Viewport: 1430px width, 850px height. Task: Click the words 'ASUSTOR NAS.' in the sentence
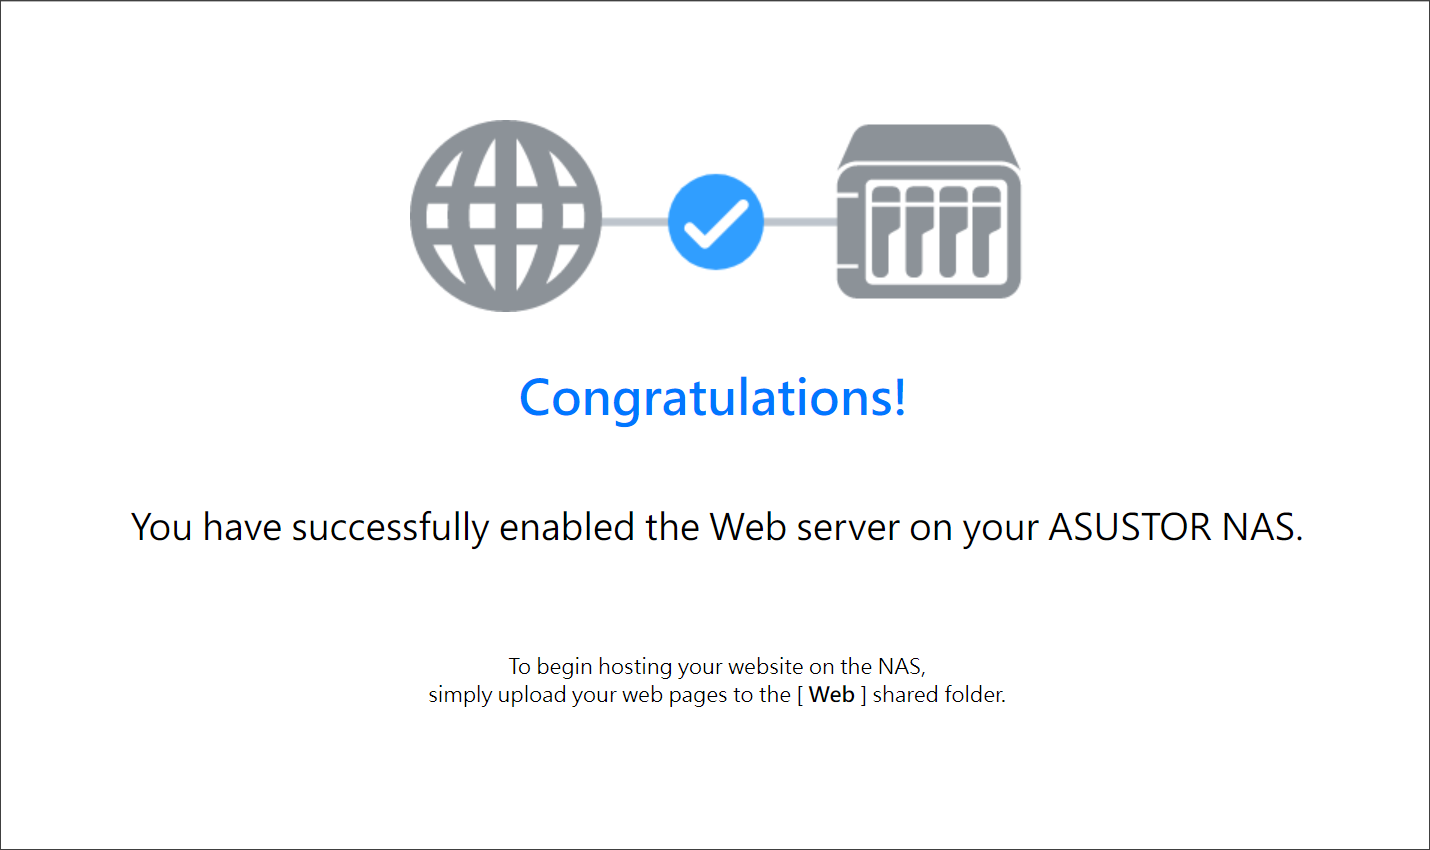[x=1176, y=527]
